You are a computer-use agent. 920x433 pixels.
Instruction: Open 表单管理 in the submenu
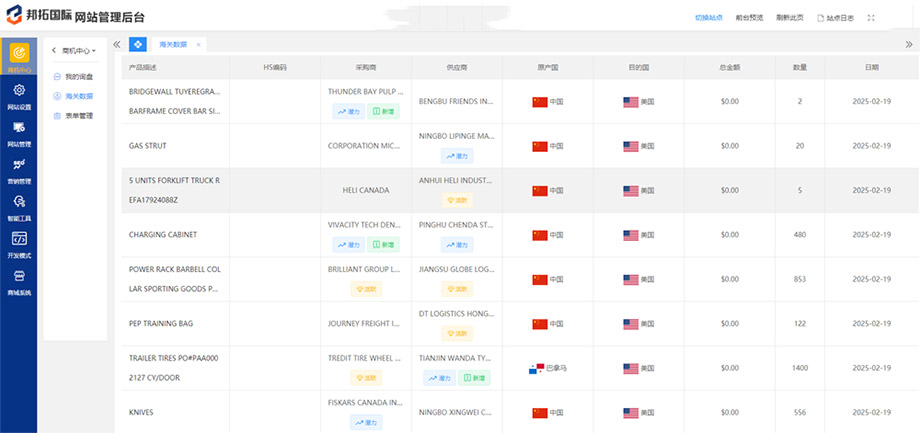[73, 116]
